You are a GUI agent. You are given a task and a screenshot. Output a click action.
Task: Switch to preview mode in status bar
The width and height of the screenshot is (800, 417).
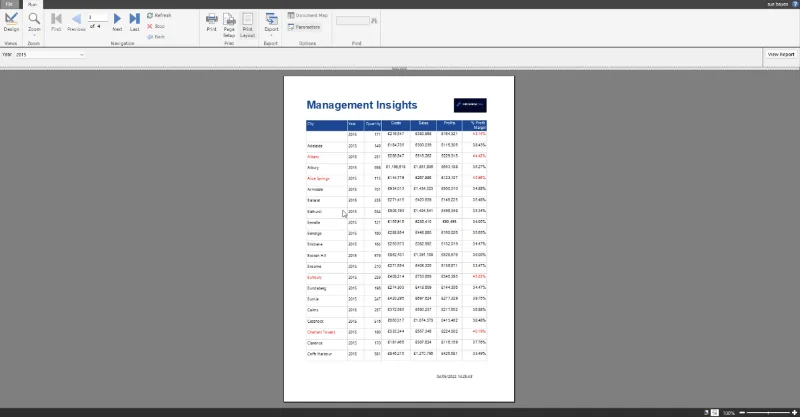point(715,412)
